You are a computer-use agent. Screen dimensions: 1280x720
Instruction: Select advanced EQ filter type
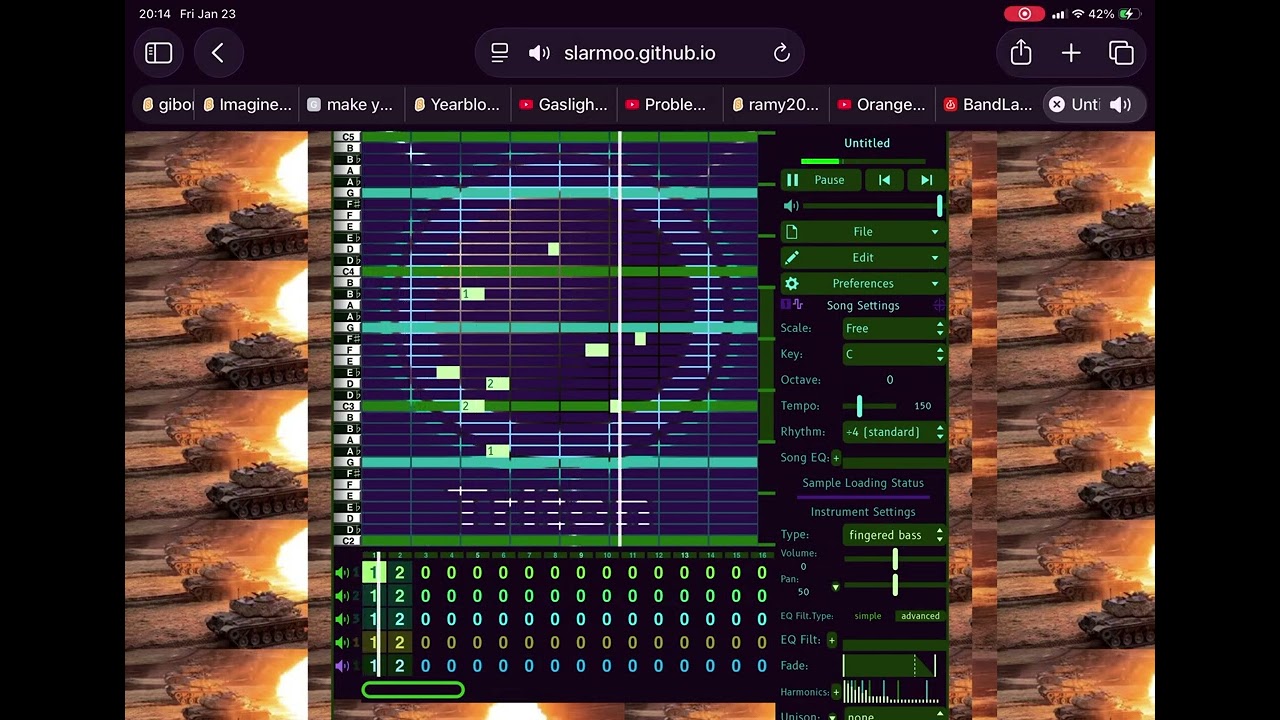(x=920, y=616)
